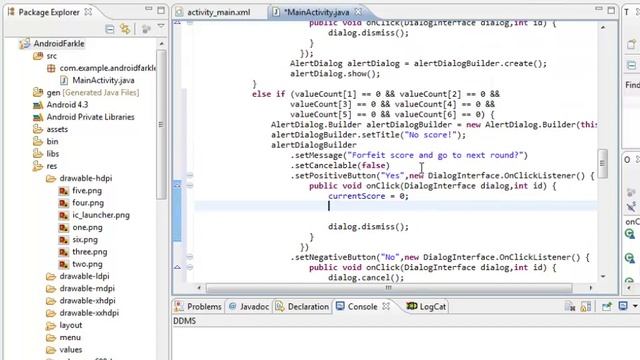Select the menu folder

[70, 338]
